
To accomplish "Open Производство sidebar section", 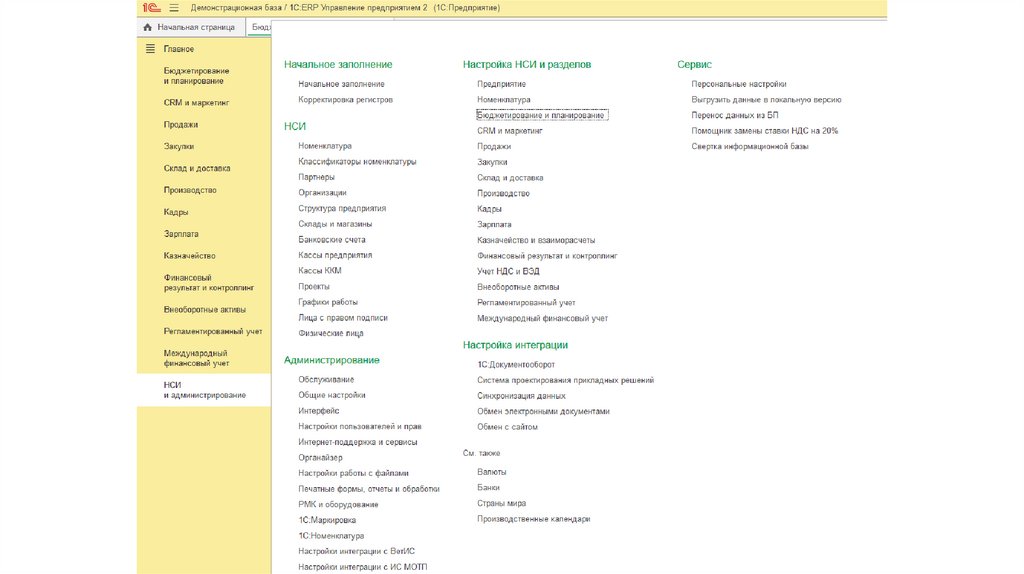I will 190,190.
